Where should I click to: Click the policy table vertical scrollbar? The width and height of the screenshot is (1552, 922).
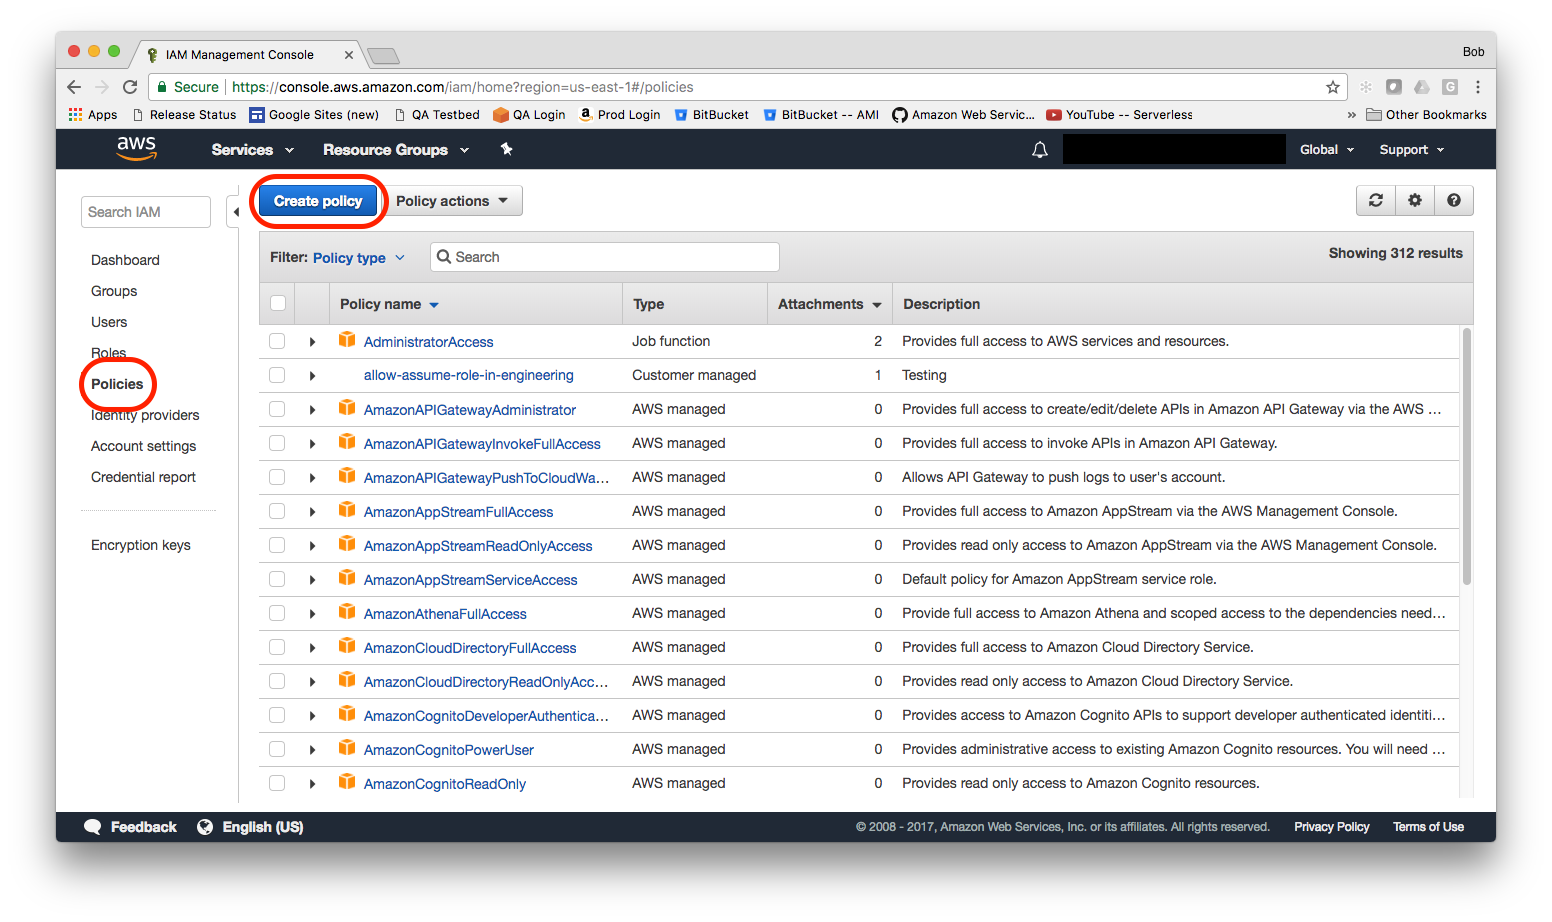[1467, 457]
